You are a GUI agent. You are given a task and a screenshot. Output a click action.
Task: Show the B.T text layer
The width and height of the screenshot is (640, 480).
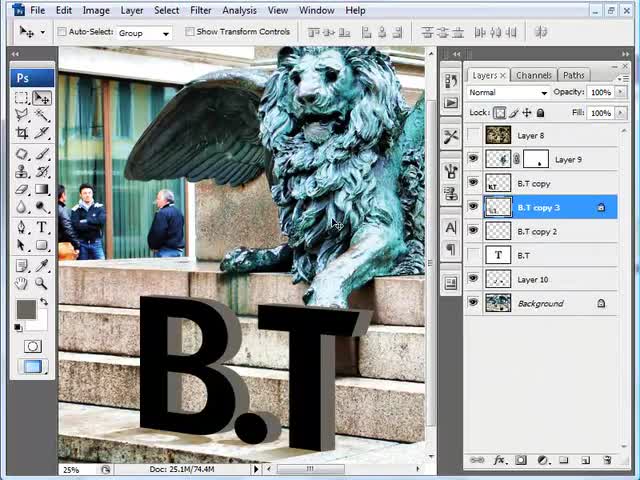pos(473,255)
